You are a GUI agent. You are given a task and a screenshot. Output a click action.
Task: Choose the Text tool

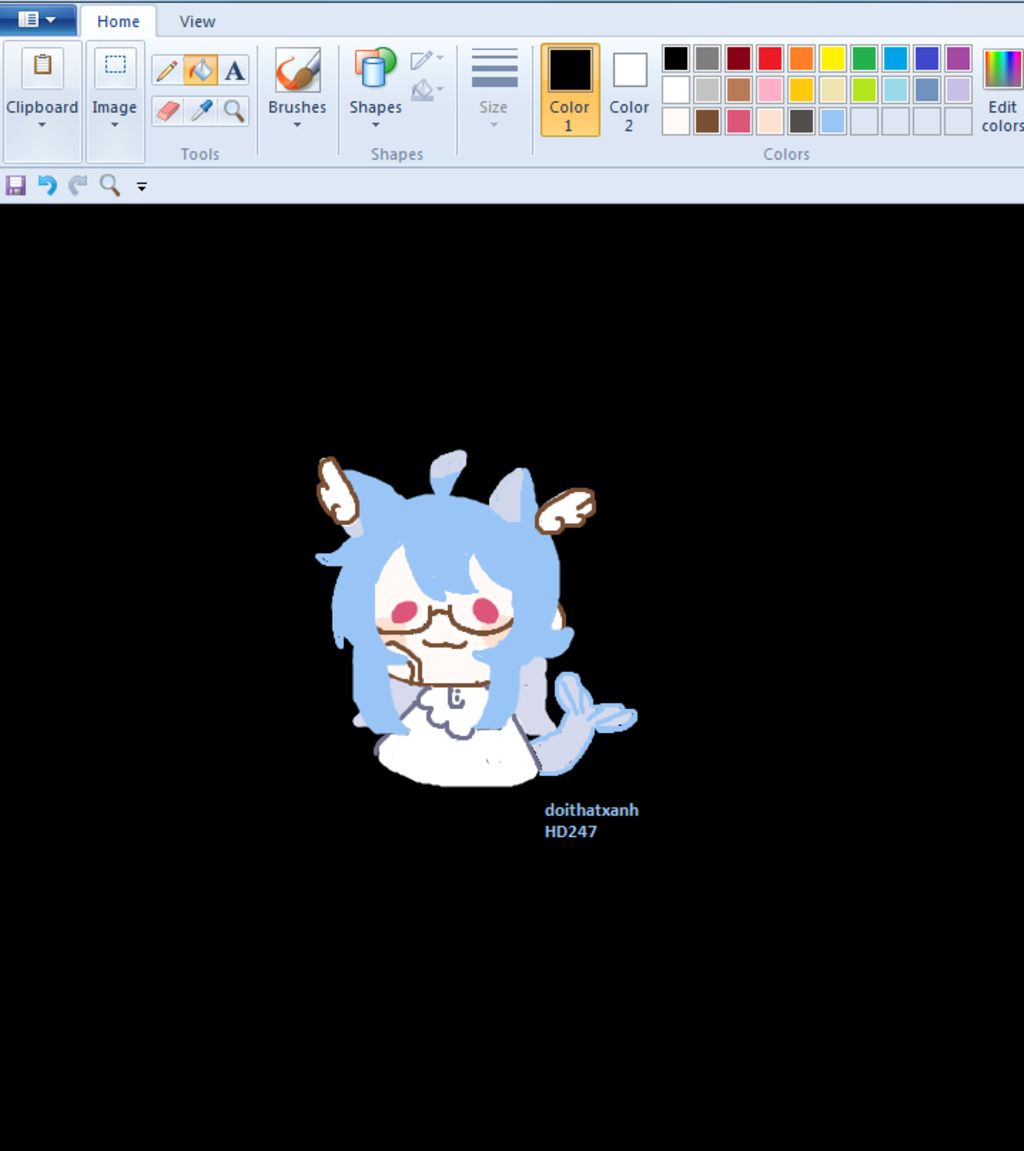234,70
